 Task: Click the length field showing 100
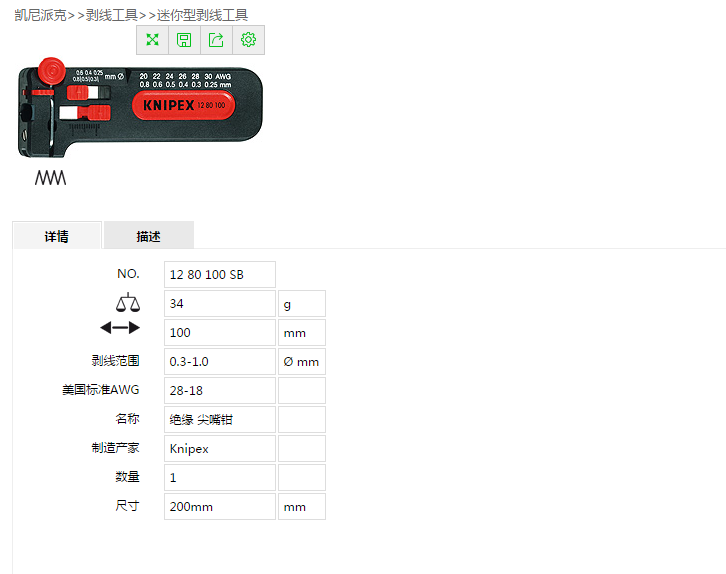(x=220, y=332)
